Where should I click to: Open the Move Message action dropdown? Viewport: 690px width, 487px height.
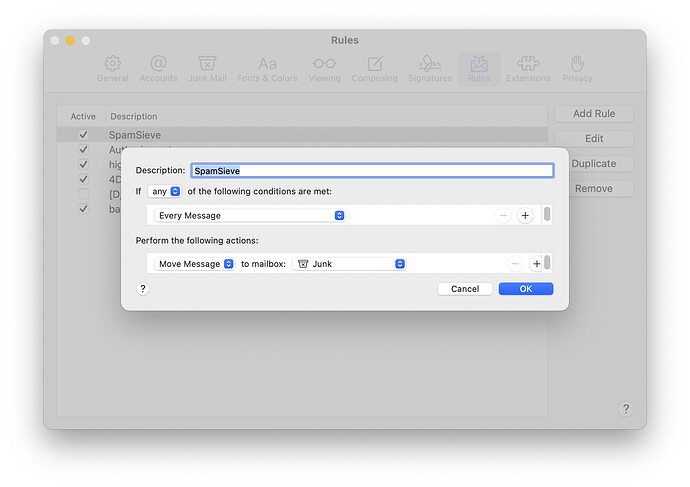(194, 264)
